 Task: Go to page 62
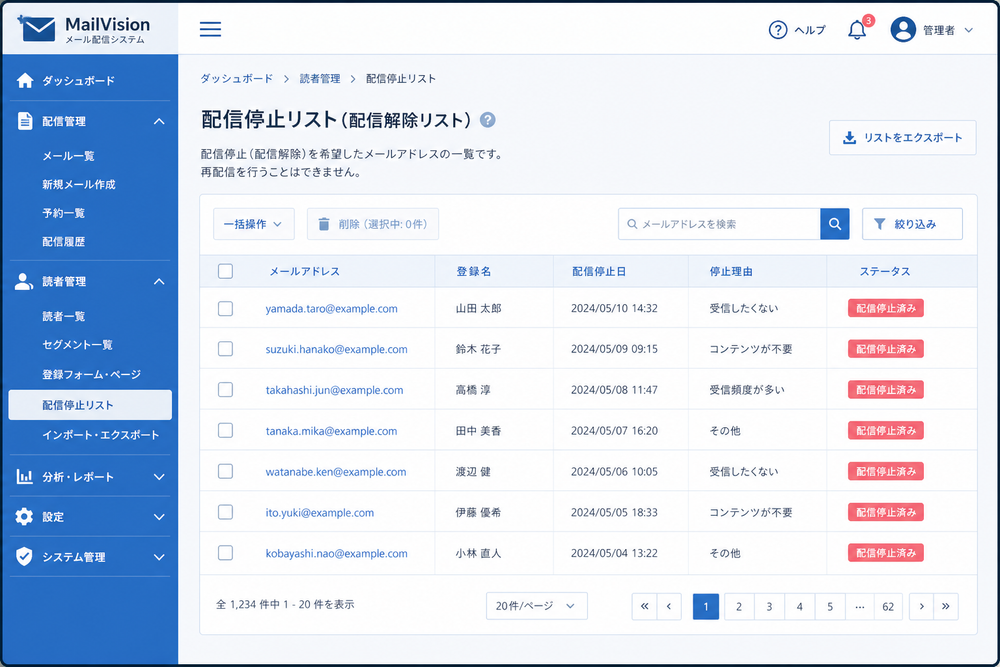(x=888, y=606)
